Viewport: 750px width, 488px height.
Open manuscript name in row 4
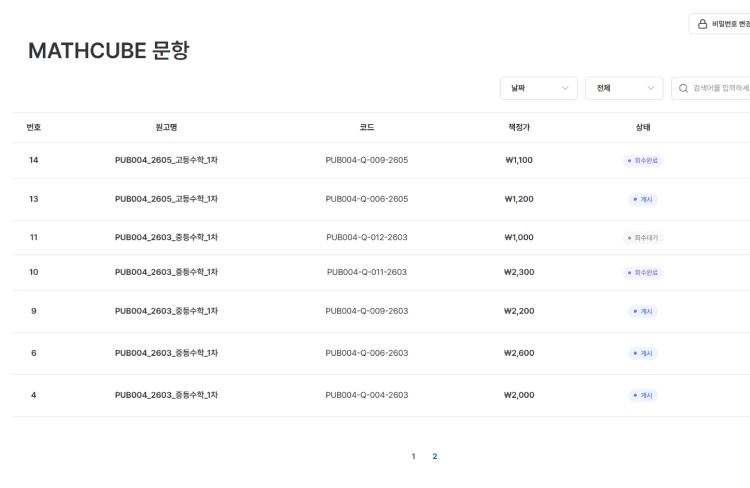(166, 395)
